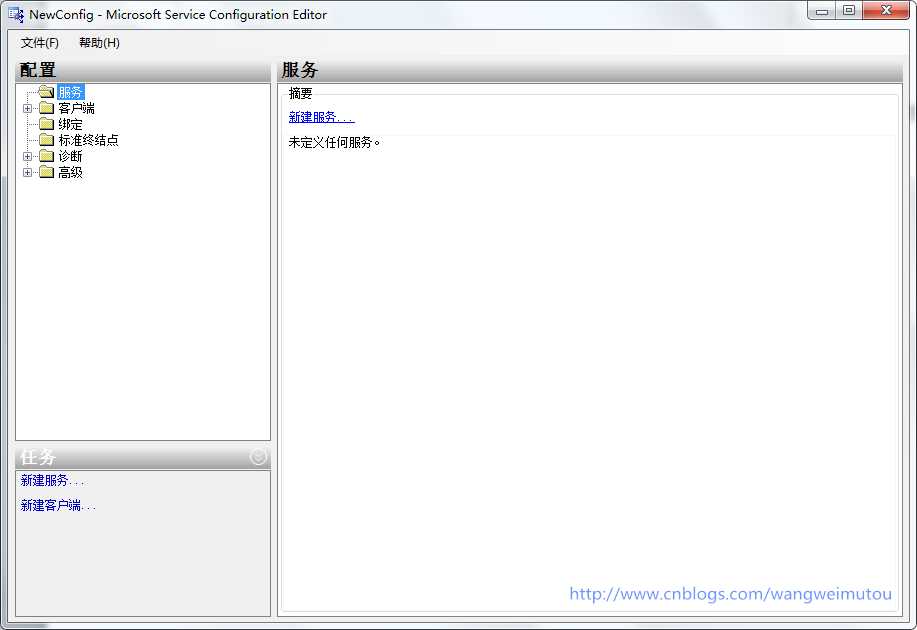917x630 pixels.
Task: Close the Service Configuration Editor window
Action: click(x=886, y=11)
